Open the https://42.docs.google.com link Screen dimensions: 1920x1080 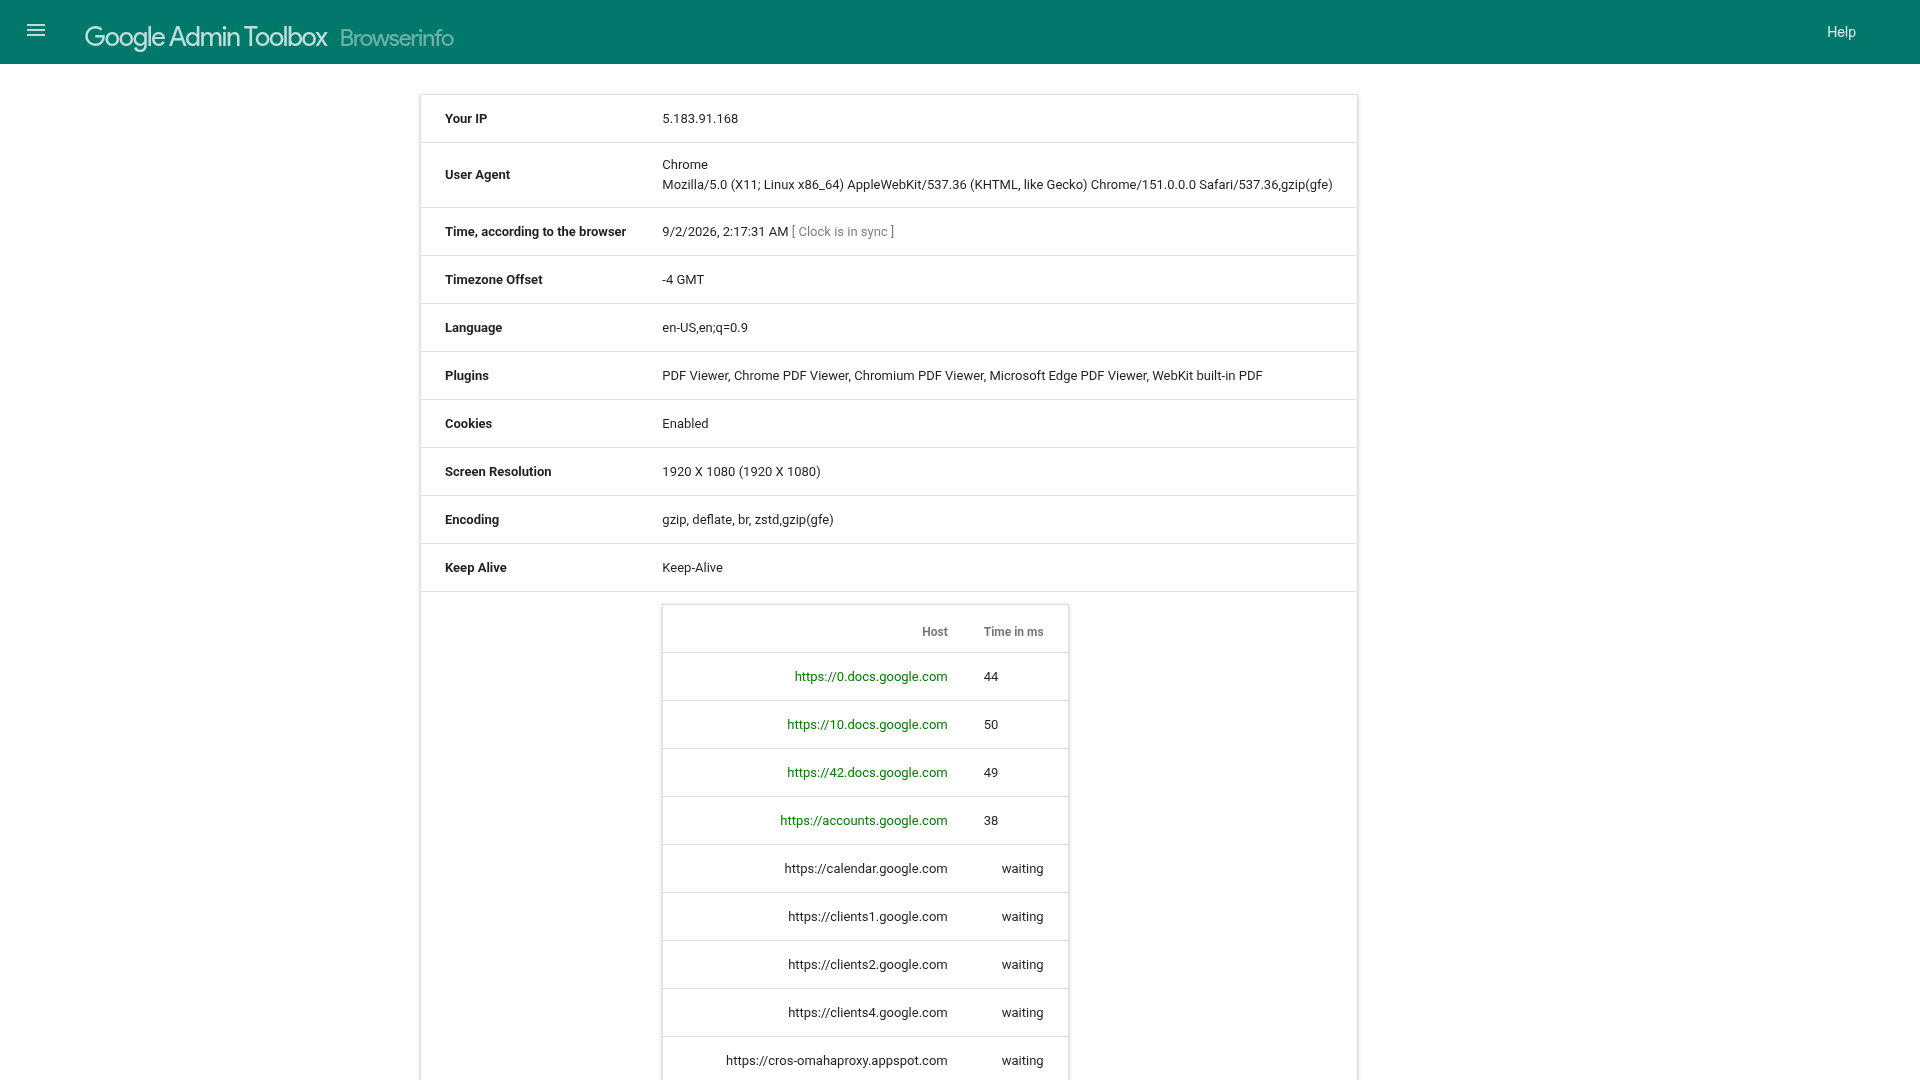click(867, 773)
